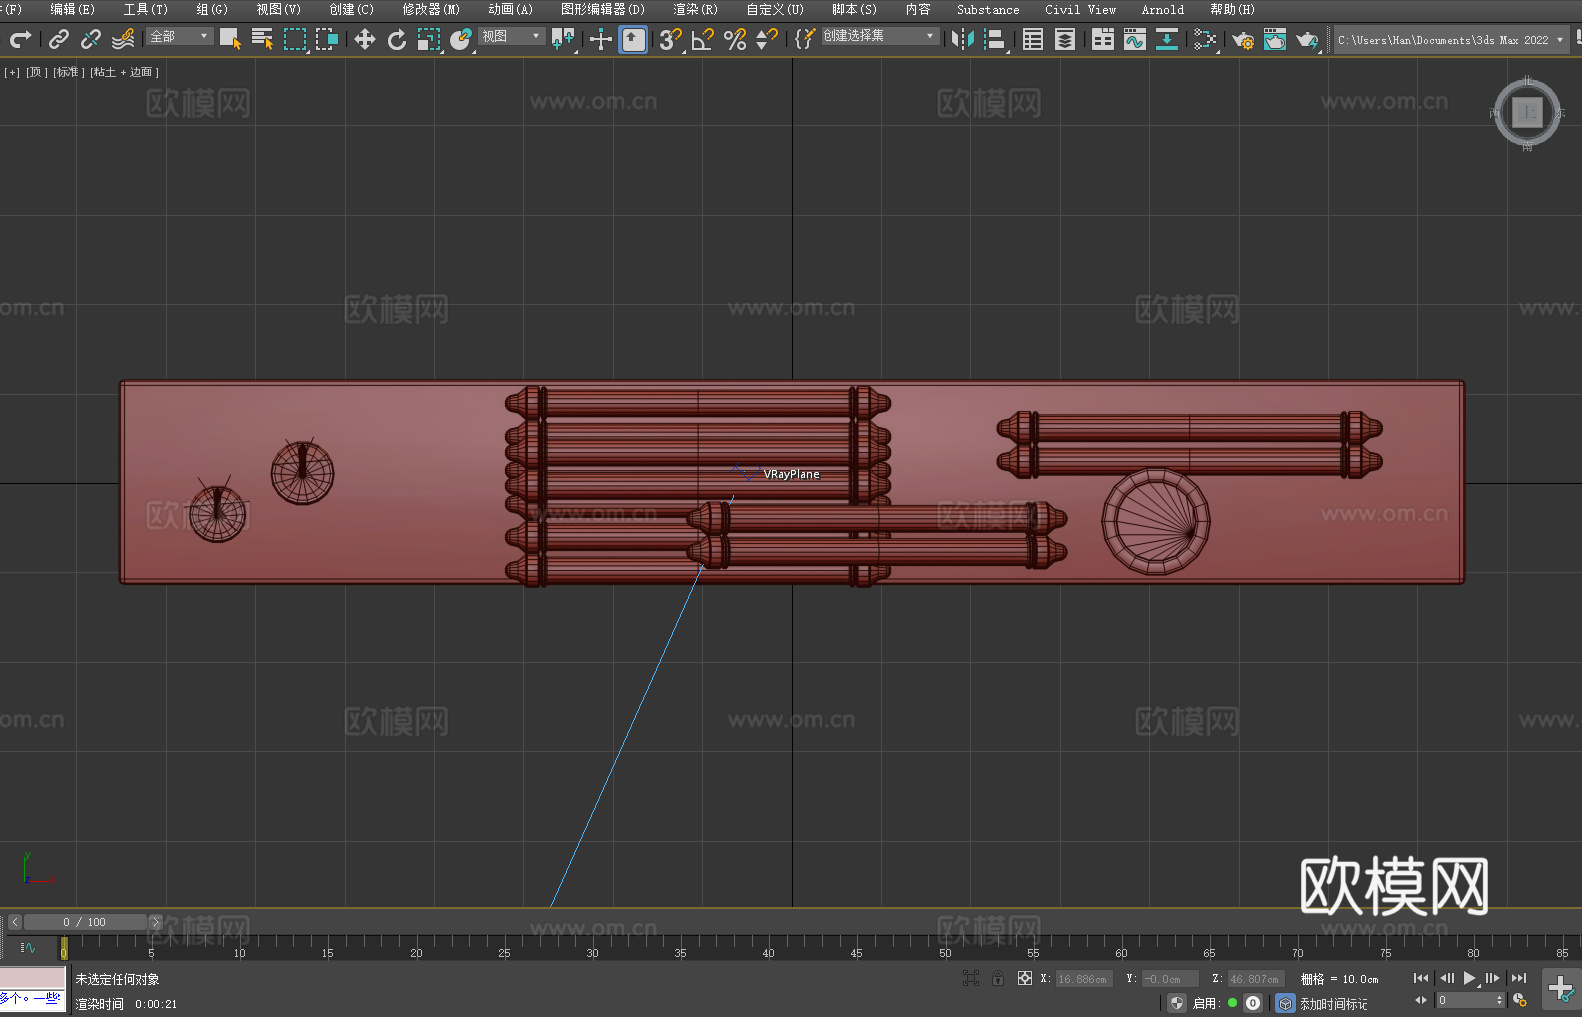Toggle the Percent Snap button
This screenshot has height=1017, width=1582.
tap(735, 39)
